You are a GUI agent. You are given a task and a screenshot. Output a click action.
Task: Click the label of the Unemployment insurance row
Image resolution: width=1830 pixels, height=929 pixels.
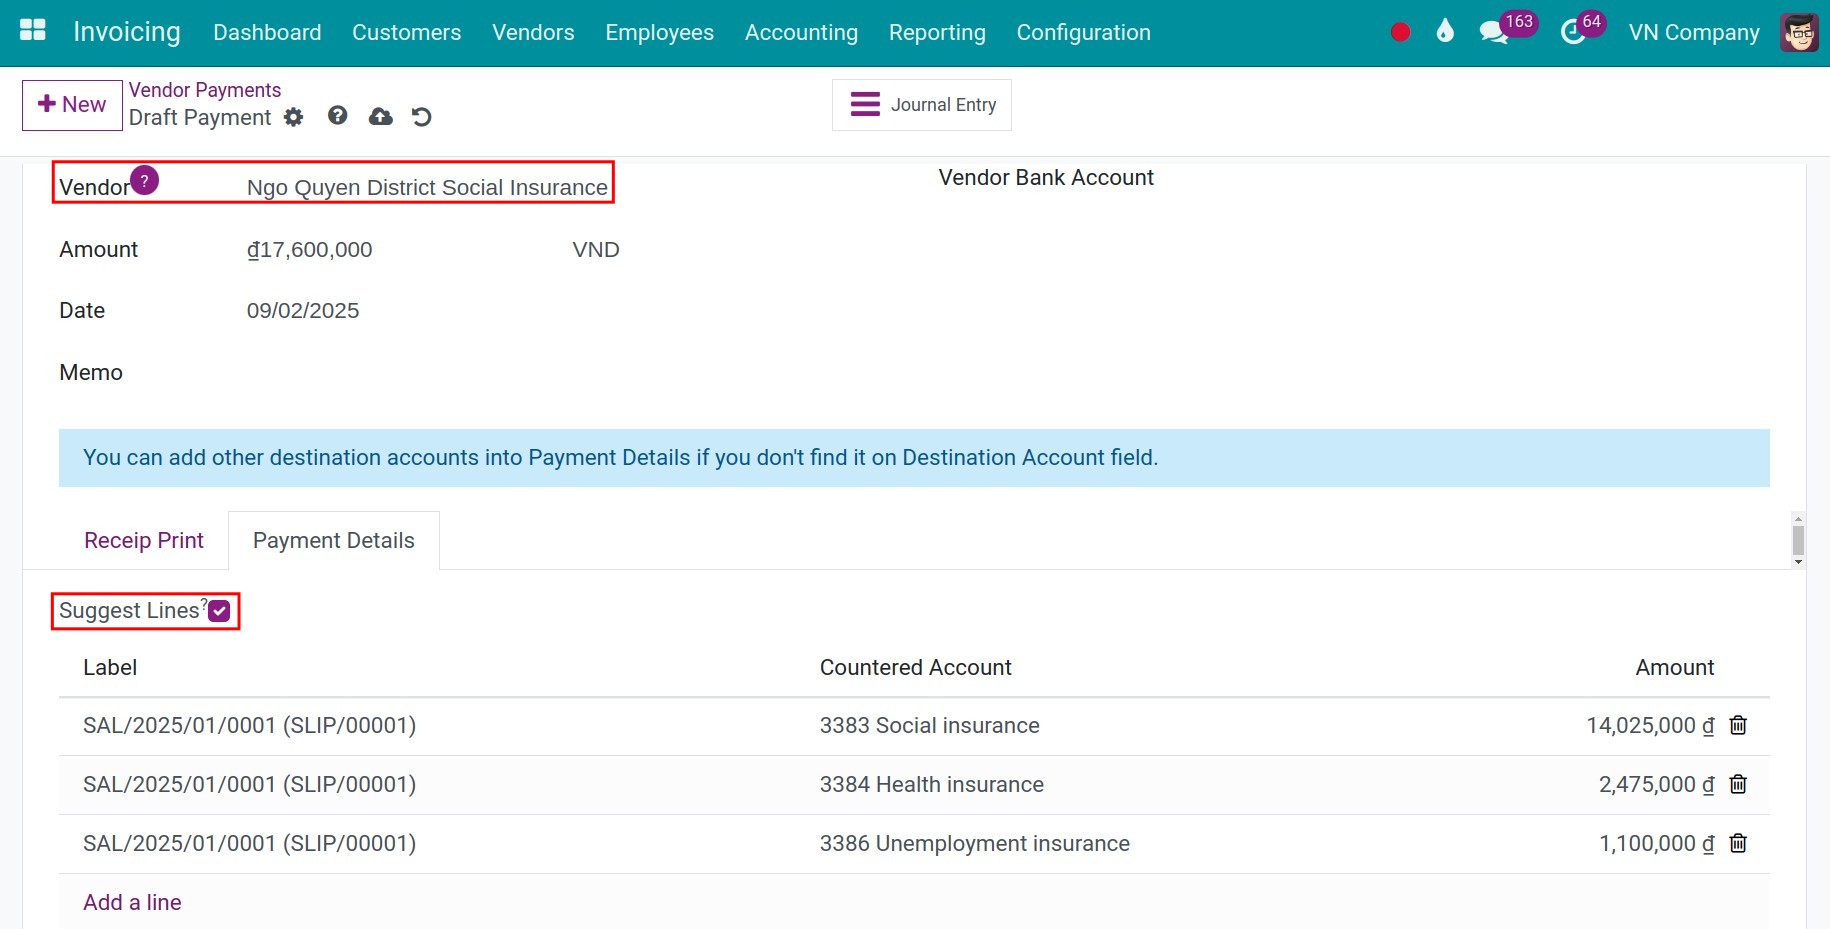(250, 844)
